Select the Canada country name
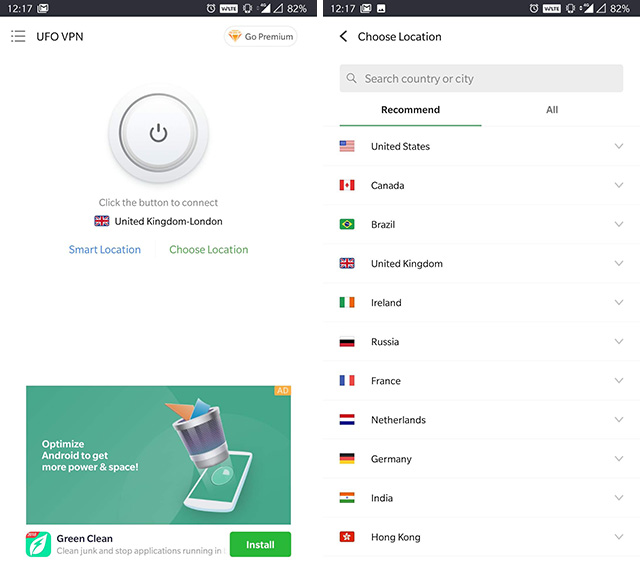 tap(387, 185)
